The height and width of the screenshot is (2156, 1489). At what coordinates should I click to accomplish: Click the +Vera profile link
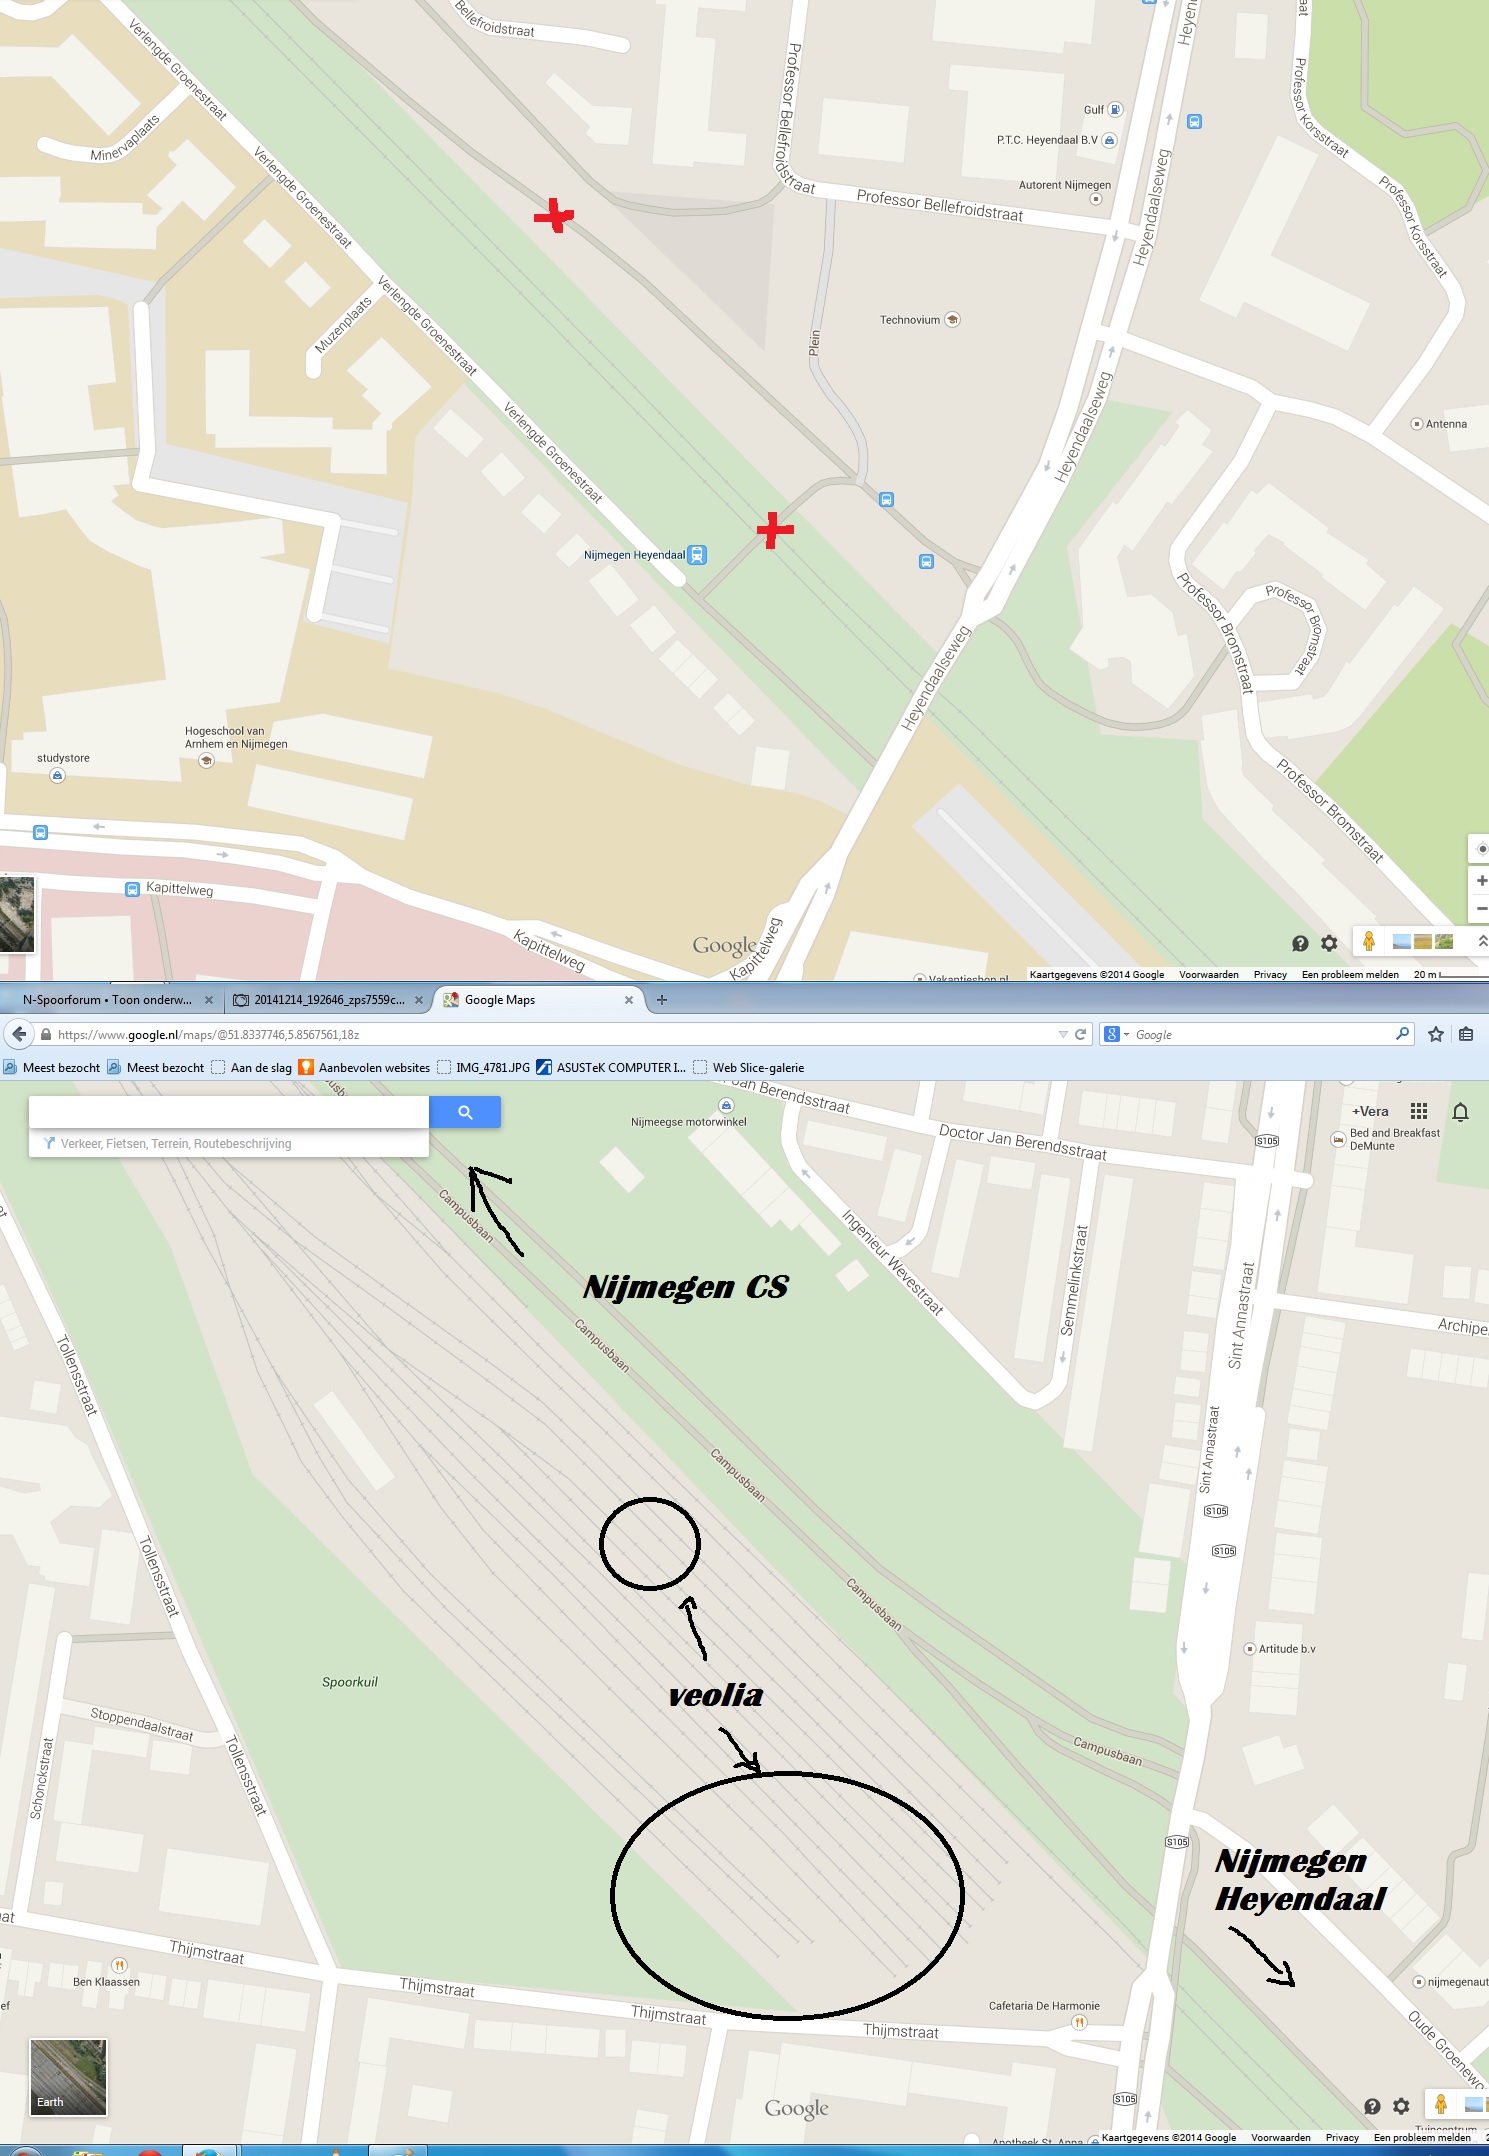[1370, 1111]
